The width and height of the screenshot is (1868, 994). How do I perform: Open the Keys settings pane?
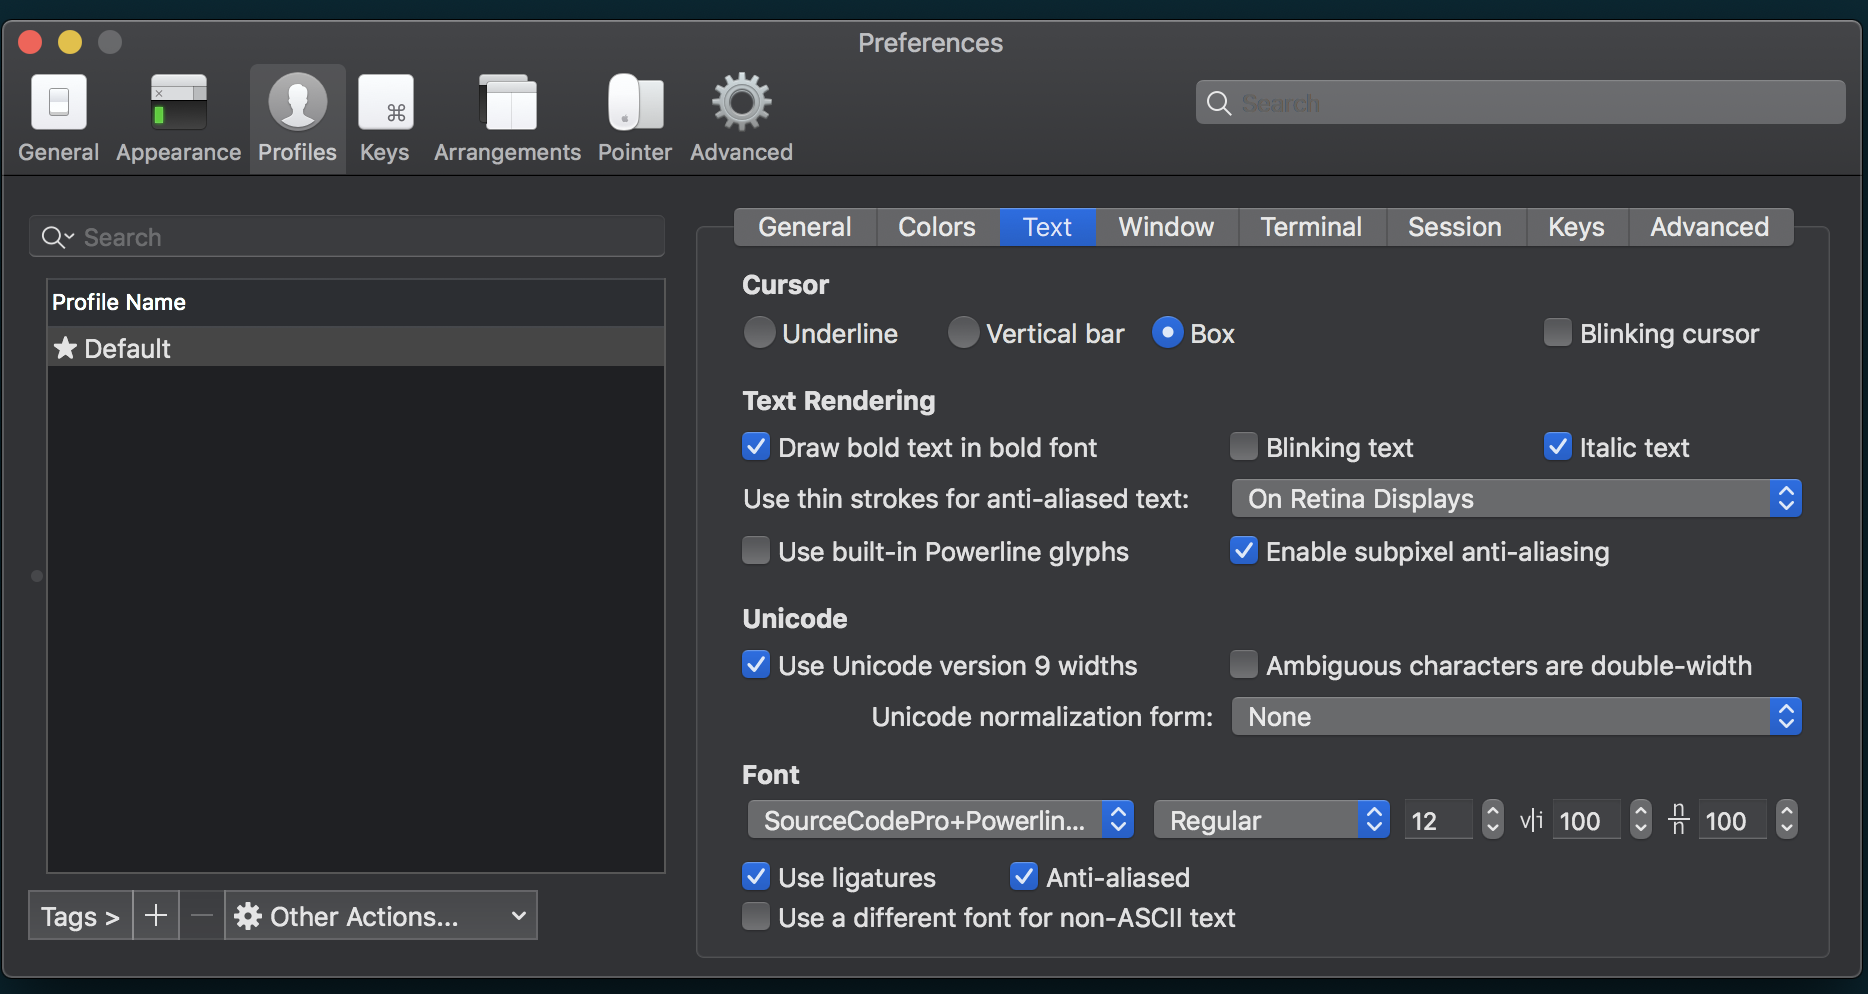(x=385, y=115)
